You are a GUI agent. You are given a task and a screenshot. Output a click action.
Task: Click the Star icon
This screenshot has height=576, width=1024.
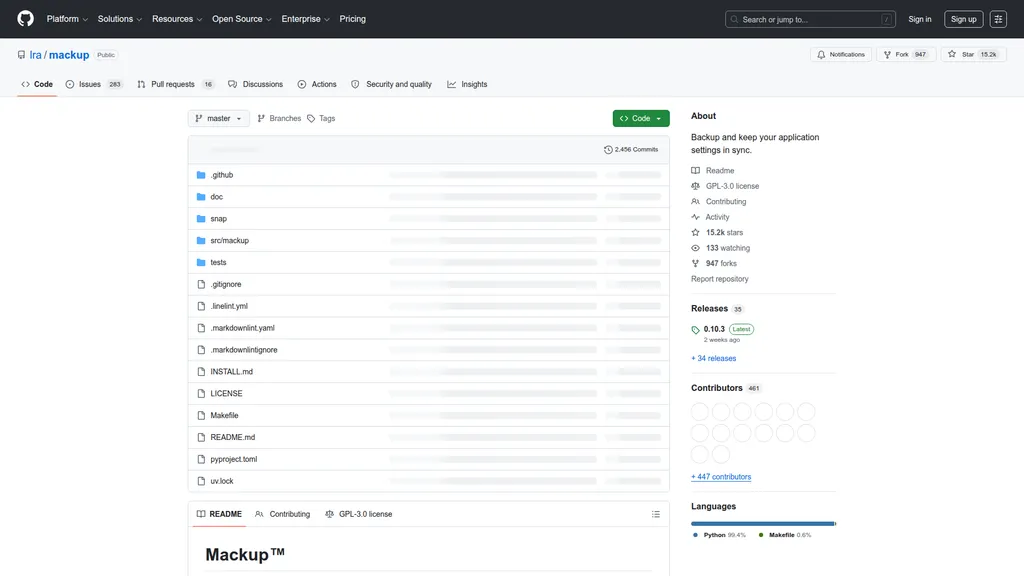(x=952, y=54)
